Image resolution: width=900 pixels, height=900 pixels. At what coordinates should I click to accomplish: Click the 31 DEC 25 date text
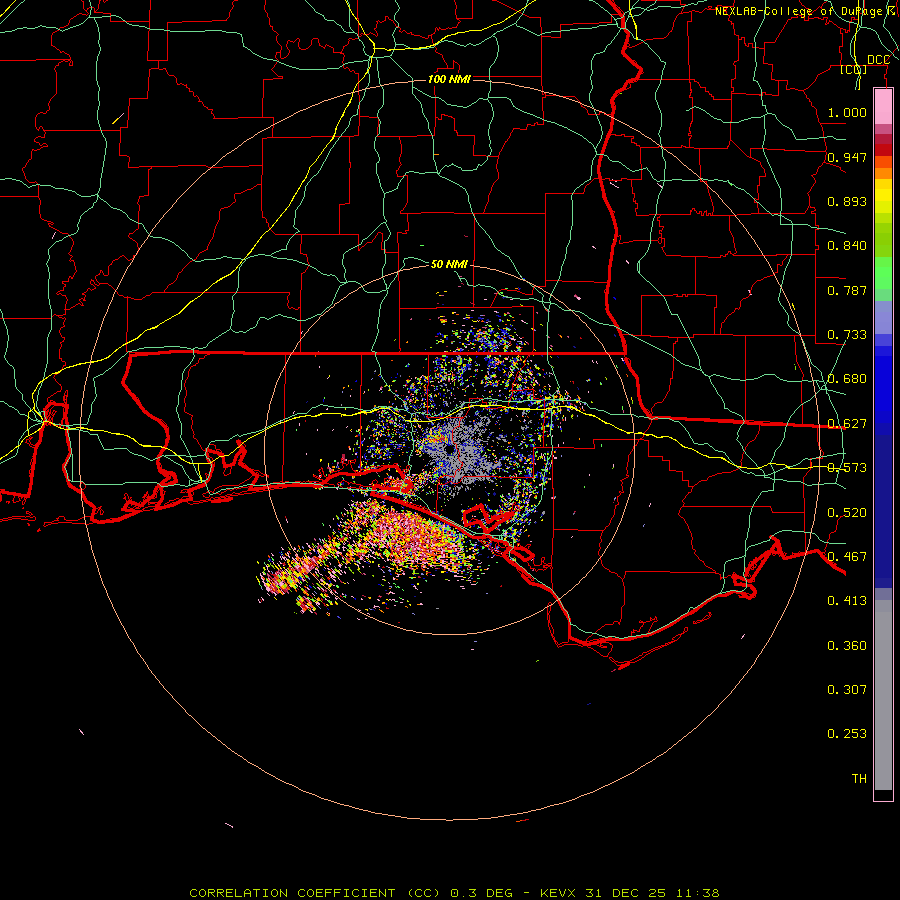[x=626, y=893]
